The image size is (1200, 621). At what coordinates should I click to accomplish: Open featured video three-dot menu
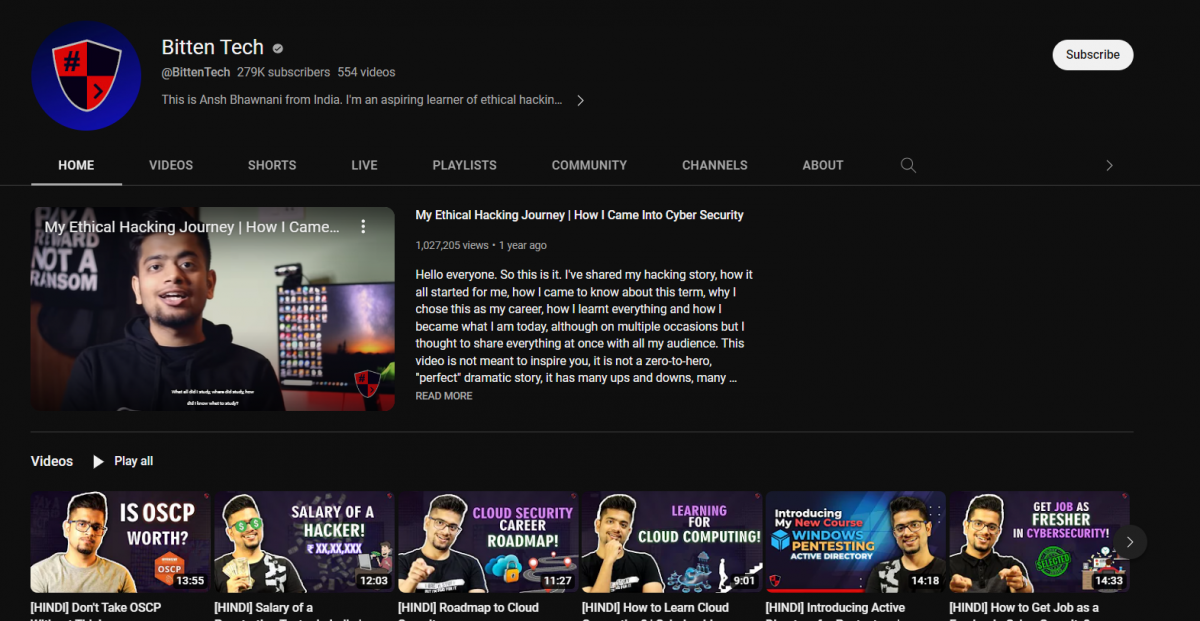[363, 227]
